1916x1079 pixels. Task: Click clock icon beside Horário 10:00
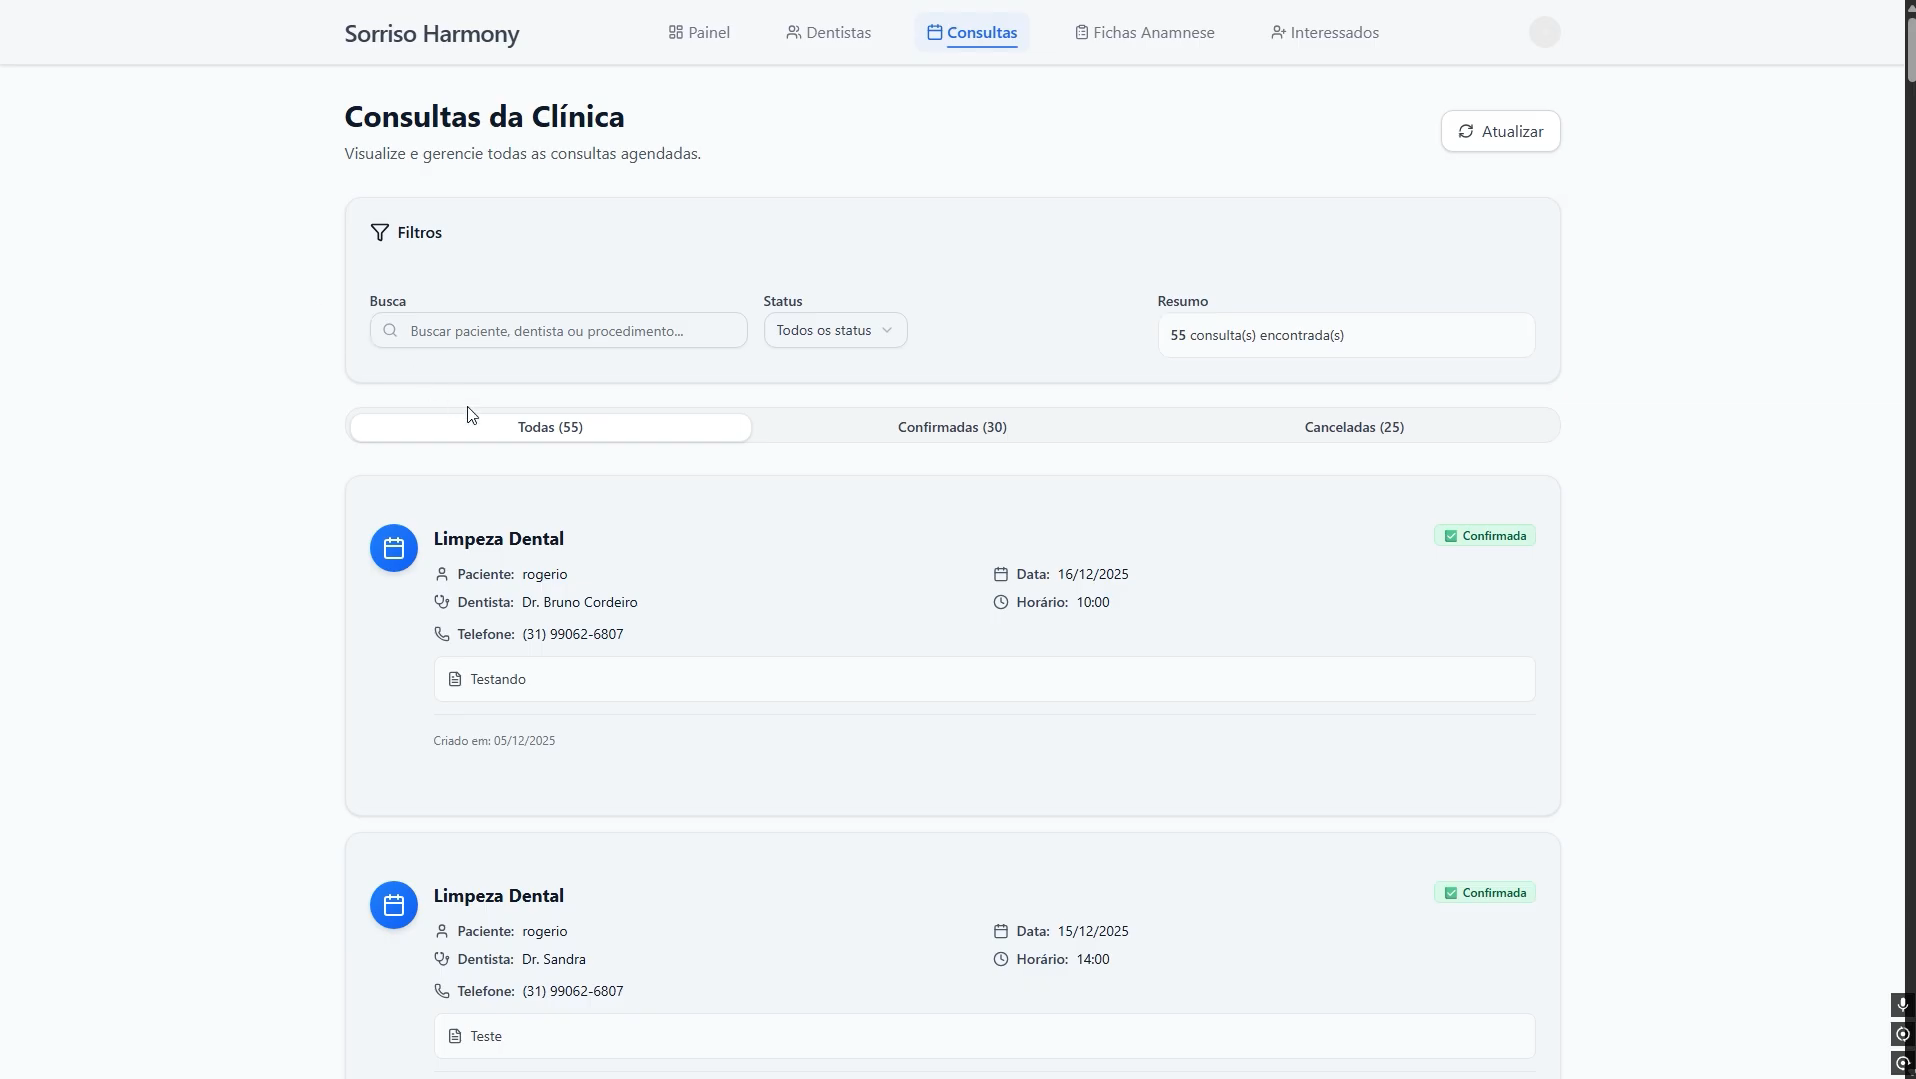click(x=1001, y=602)
